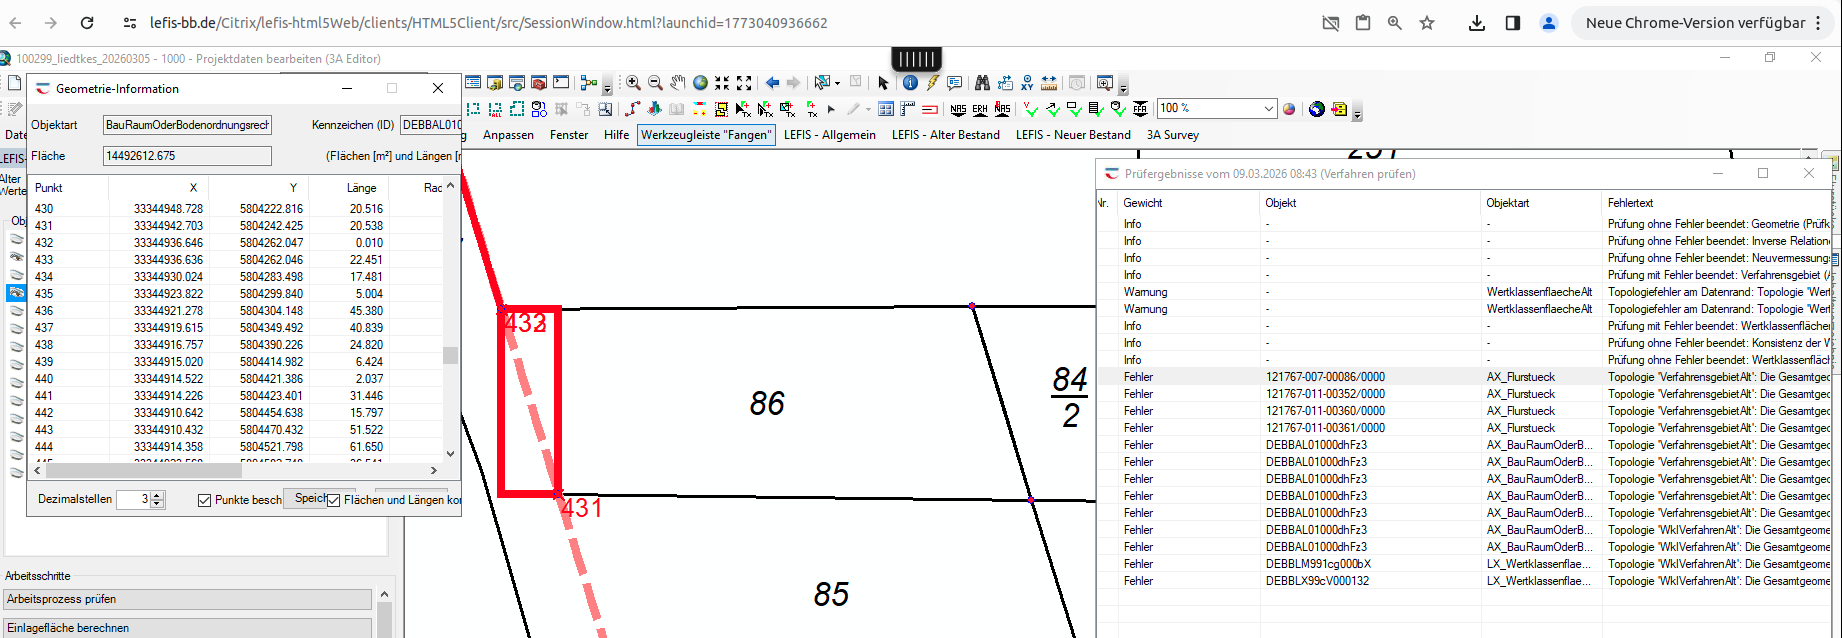This screenshot has width=1842, height=638.
Task: Click the blue info circle icon
Action: coord(910,83)
